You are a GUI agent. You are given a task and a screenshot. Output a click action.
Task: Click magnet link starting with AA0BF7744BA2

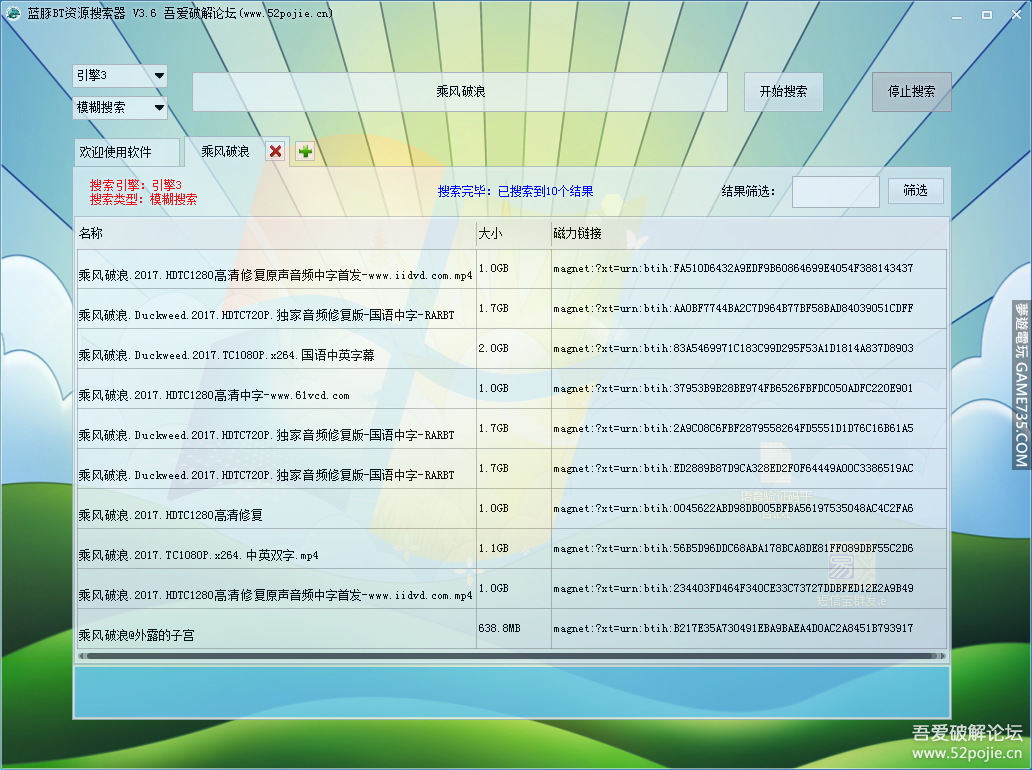[733, 309]
